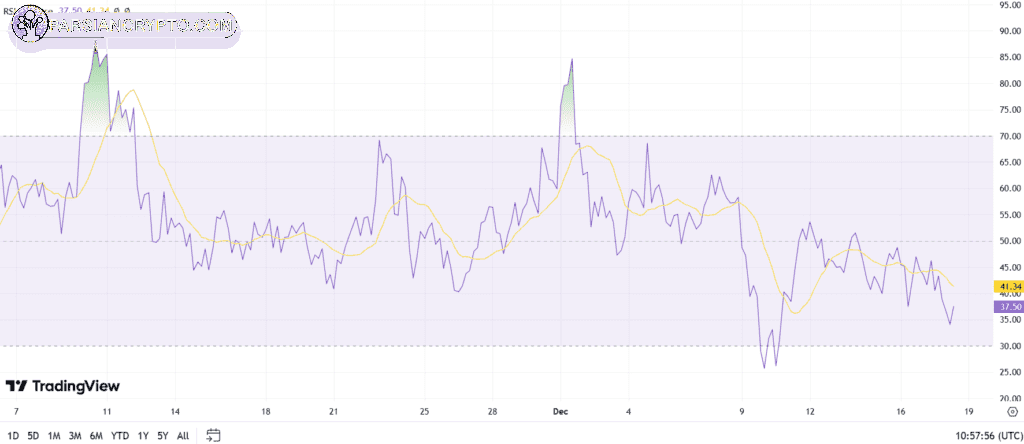Choose the YTD time range
This screenshot has width=1024, height=444.
pyautogui.click(x=120, y=436)
